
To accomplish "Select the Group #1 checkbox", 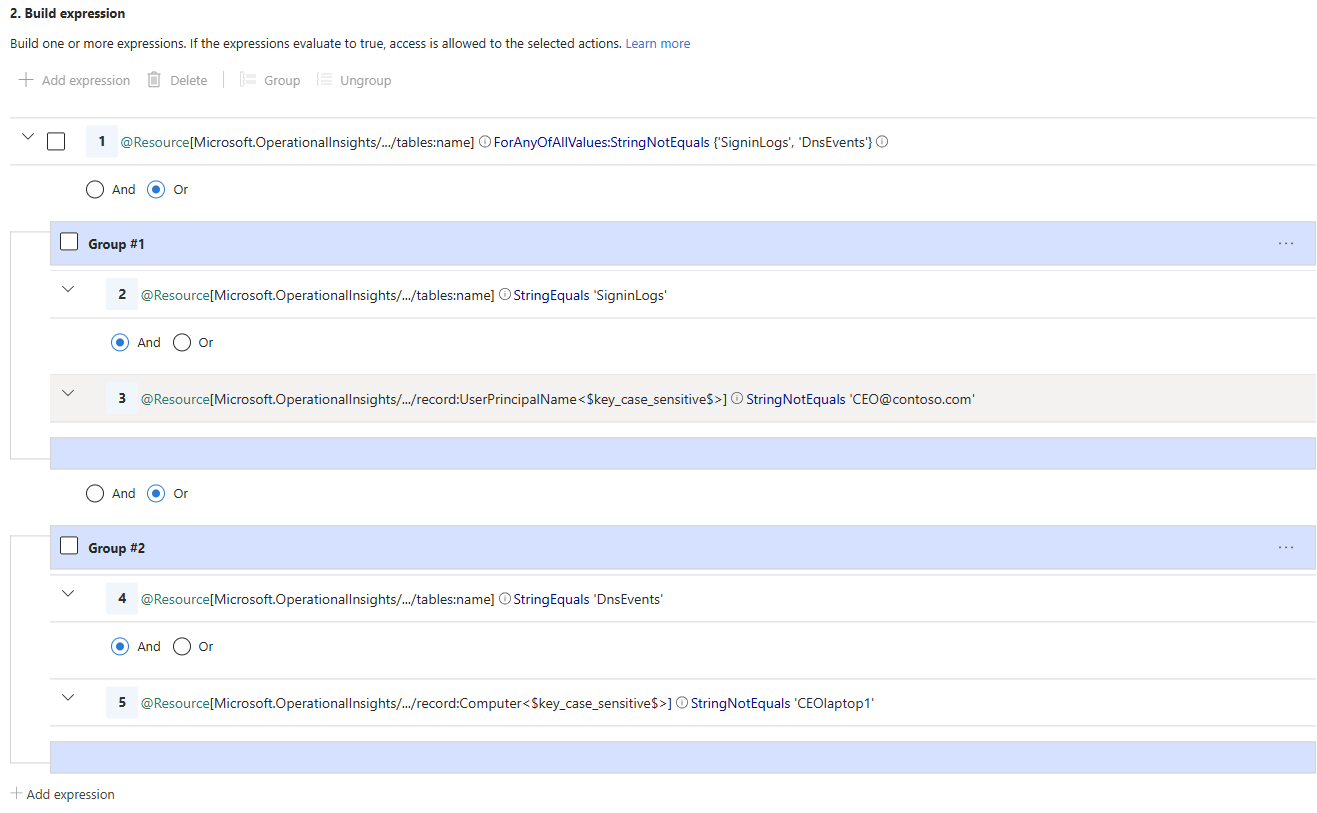I will point(69,242).
